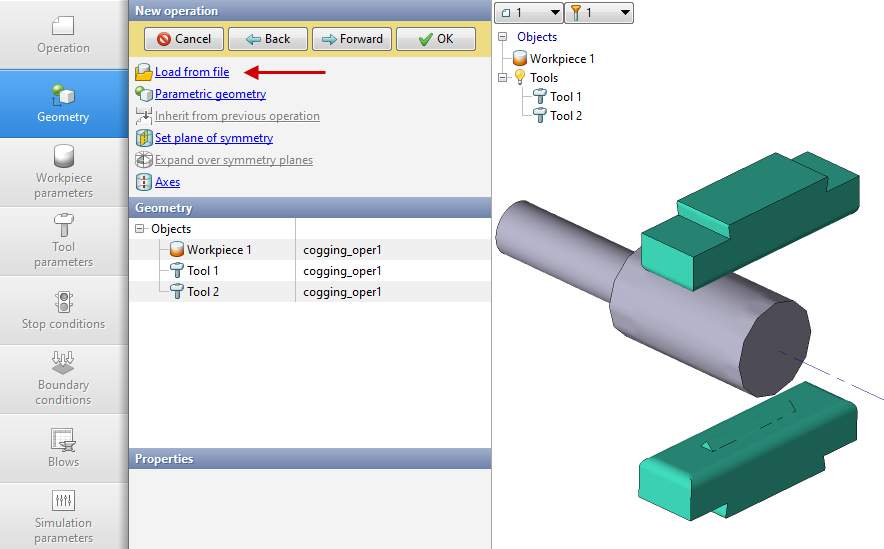Switch to the Workpiece parameters tab

(x=63, y=172)
